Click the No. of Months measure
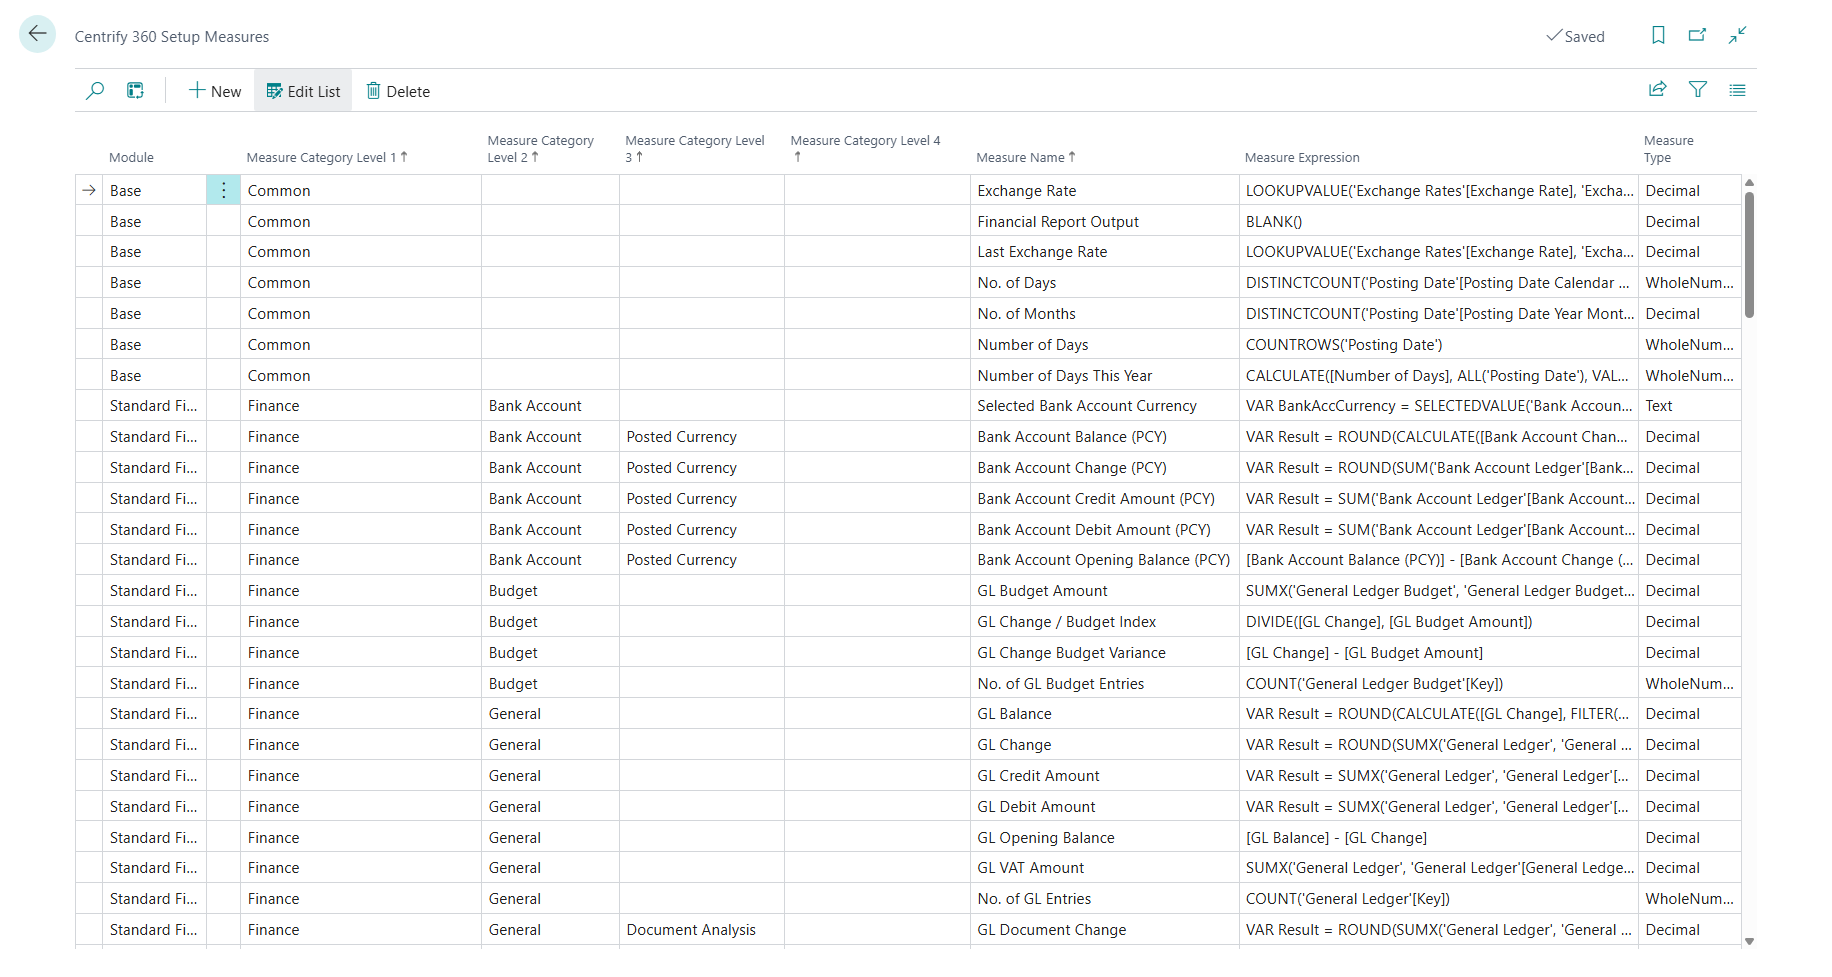This screenshot has width=1832, height=977. click(x=1105, y=314)
